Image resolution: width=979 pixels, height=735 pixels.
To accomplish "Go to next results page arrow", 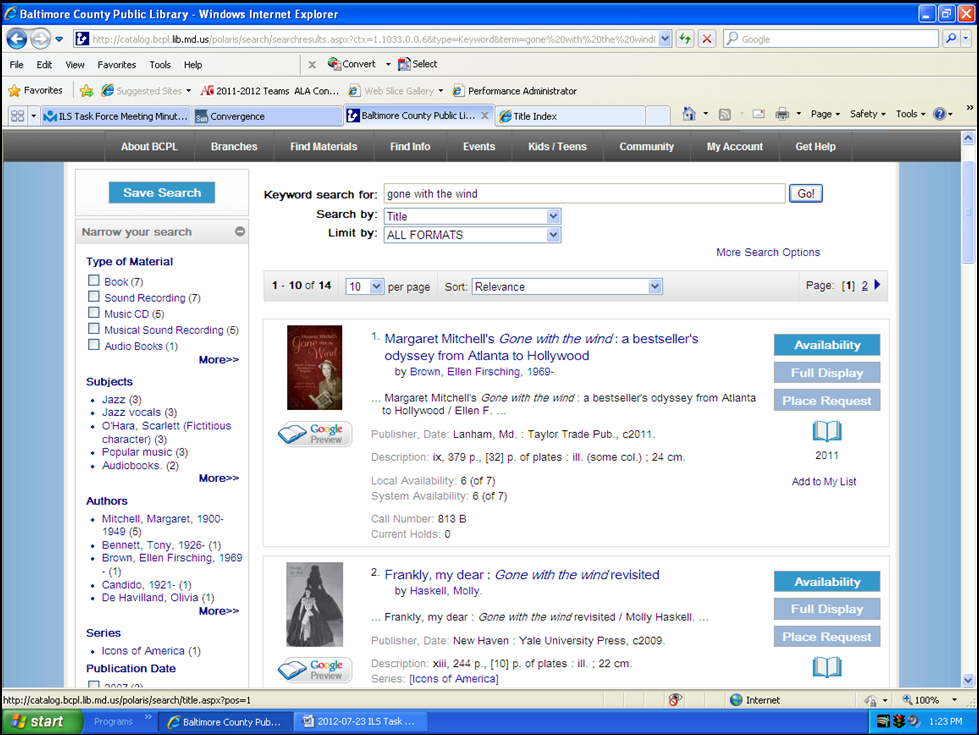I will click(x=877, y=285).
